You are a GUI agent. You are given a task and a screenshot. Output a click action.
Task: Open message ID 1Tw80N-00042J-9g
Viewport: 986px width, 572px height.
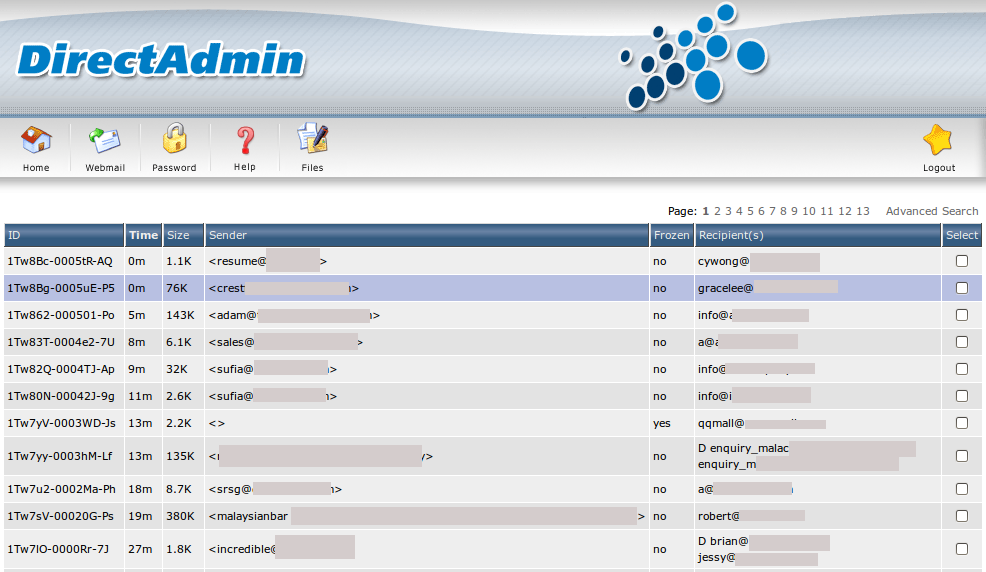pyautogui.click(x=61, y=396)
